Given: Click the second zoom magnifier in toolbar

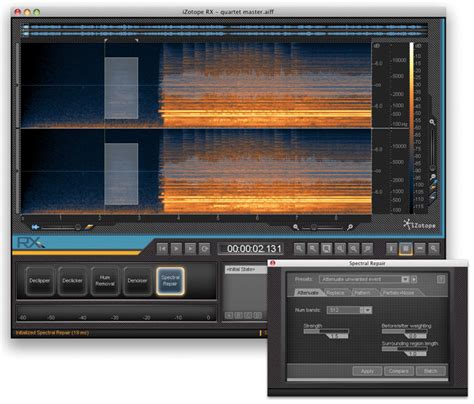Looking at the screenshot, I should 313,249.
